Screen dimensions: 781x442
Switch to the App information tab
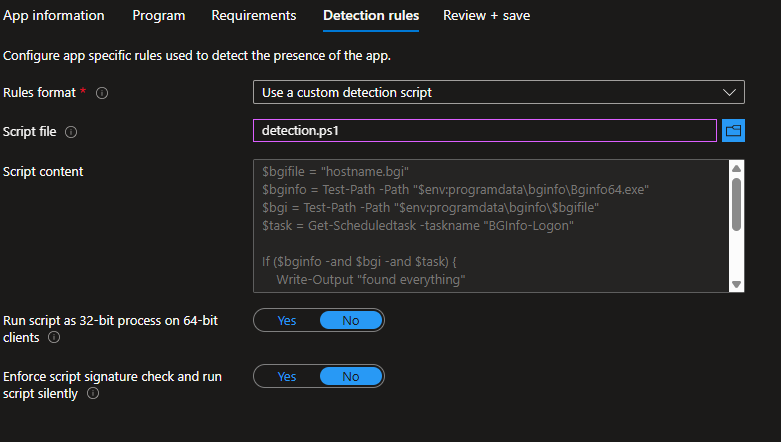point(53,16)
